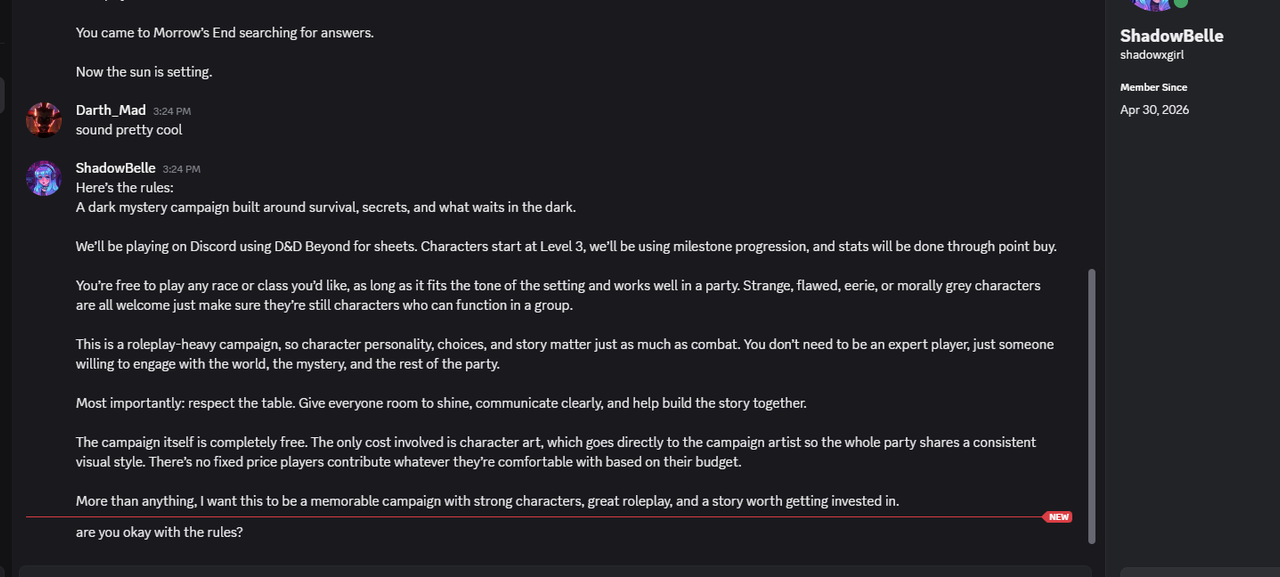Click the red NEW messages badge
The image size is (1280, 577).
(1058, 517)
